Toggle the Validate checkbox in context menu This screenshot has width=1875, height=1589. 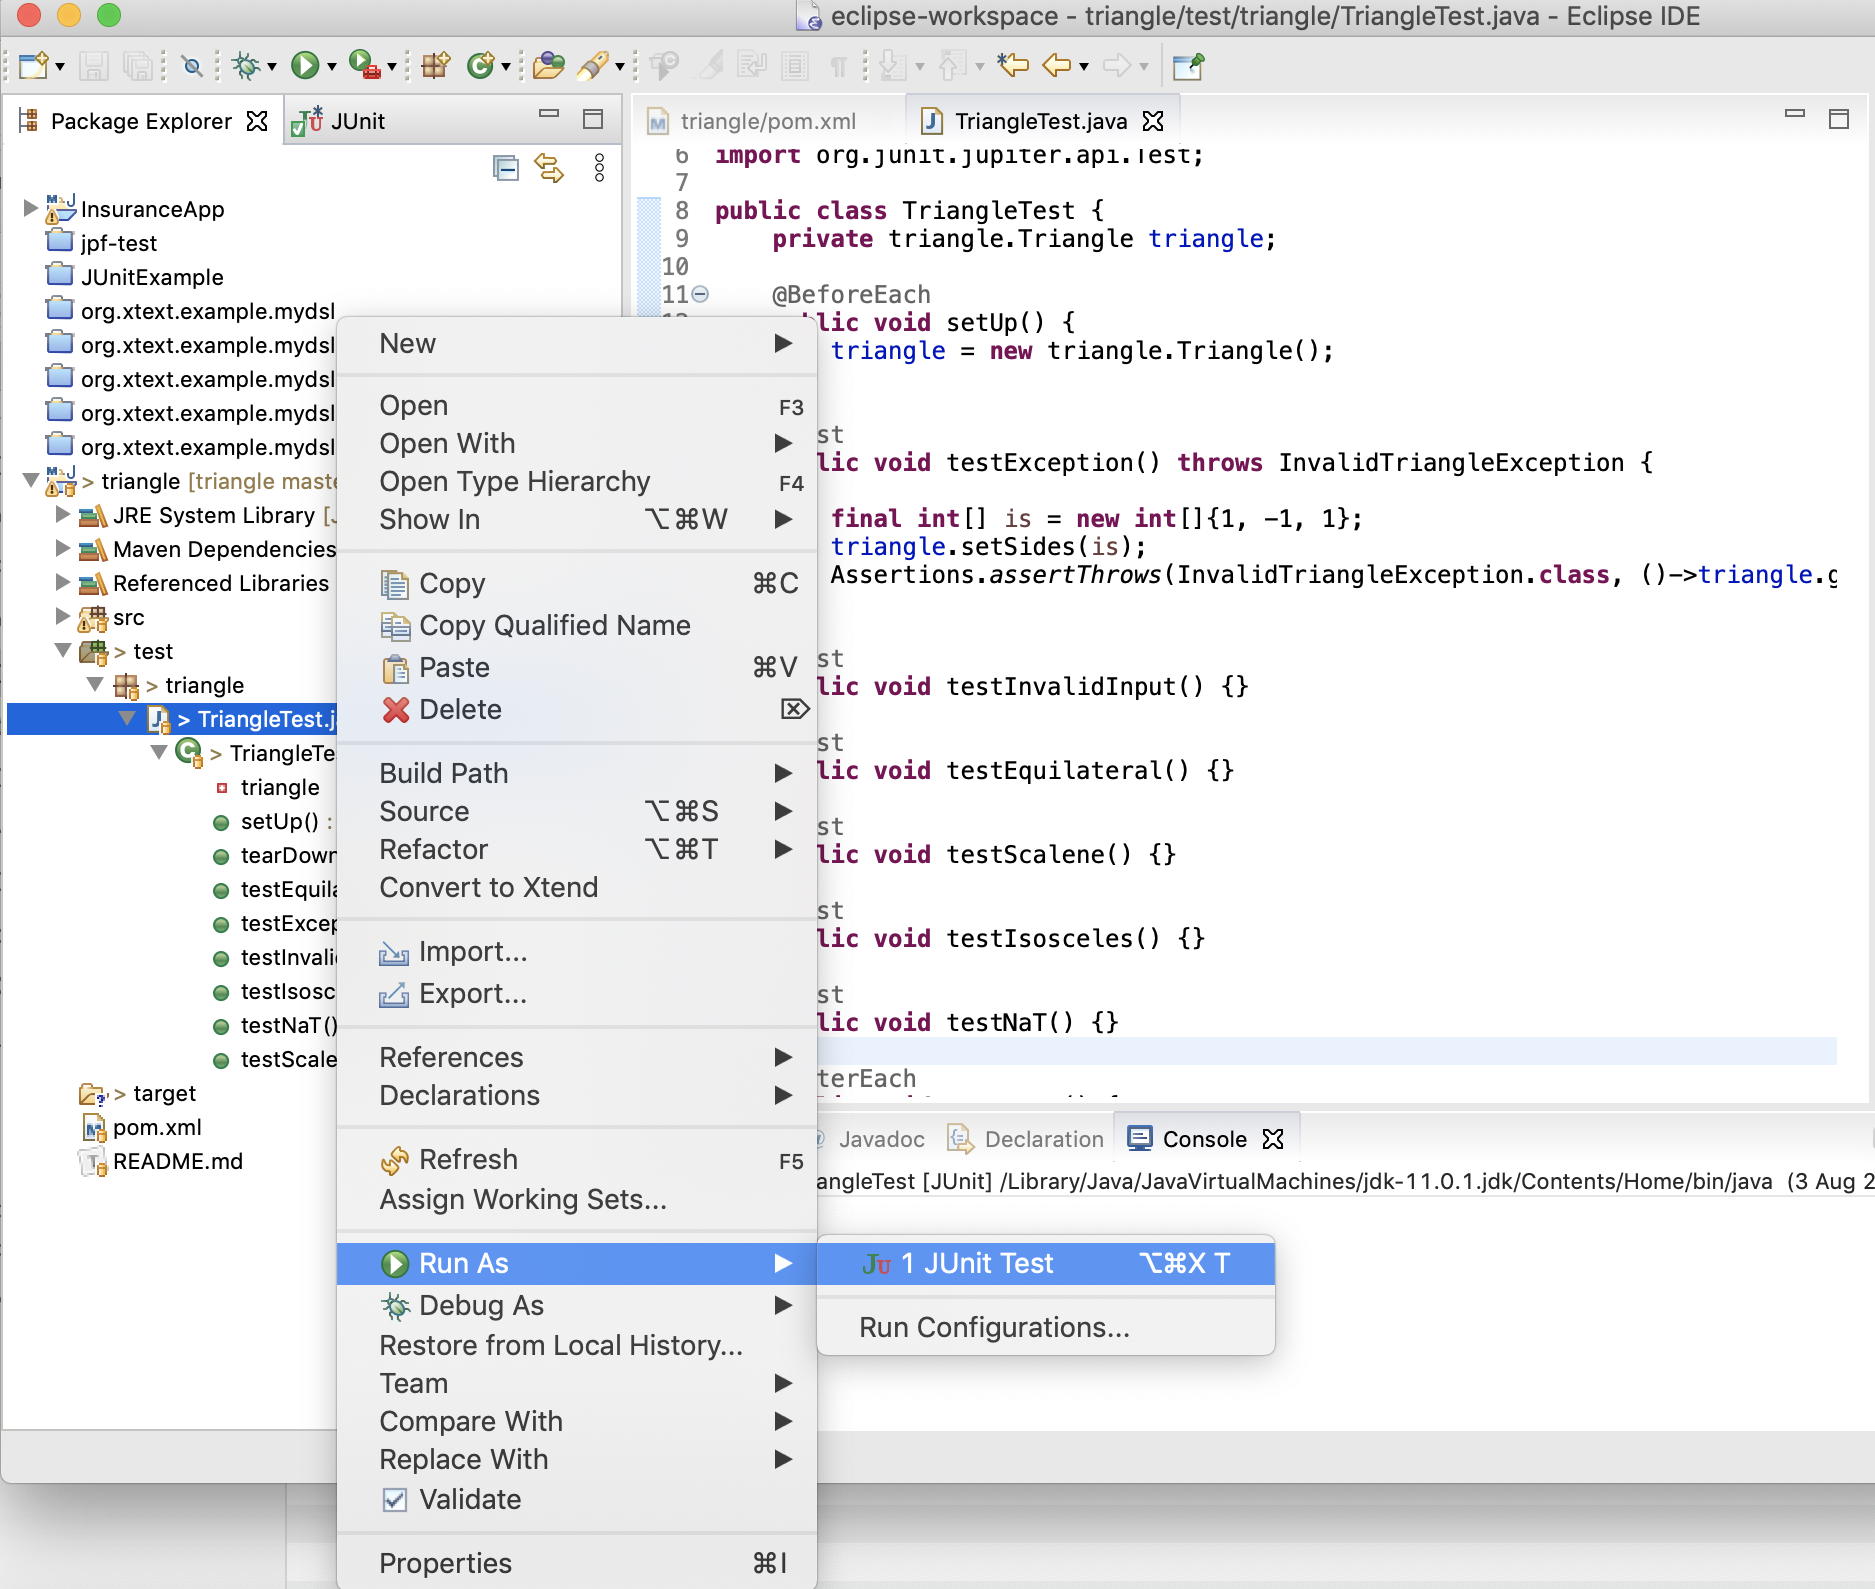coord(395,1500)
